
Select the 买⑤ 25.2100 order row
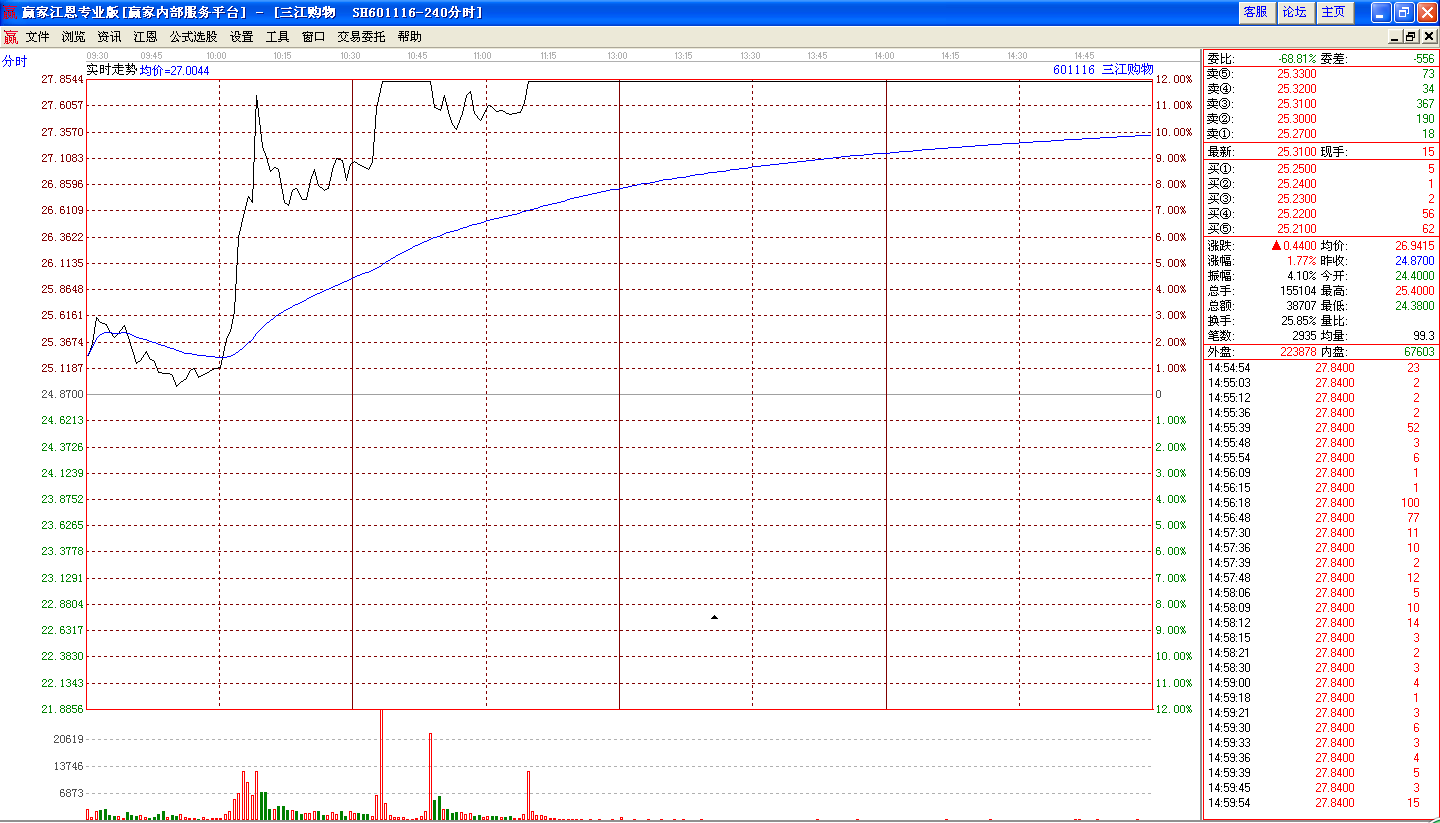coord(1321,229)
